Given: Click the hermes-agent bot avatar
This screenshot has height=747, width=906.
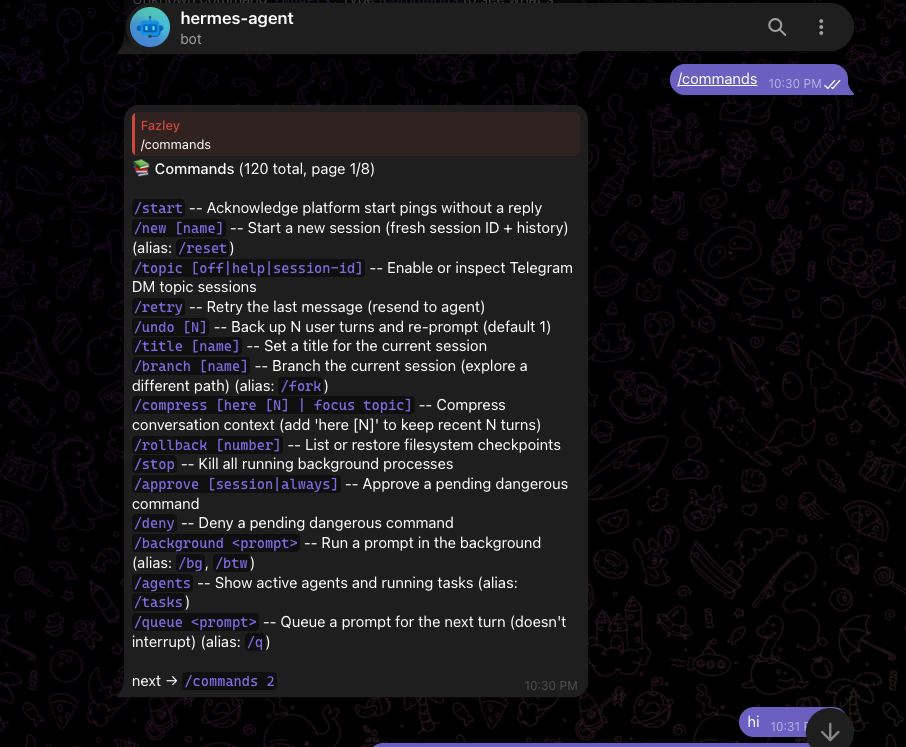Looking at the screenshot, I should pos(150,27).
